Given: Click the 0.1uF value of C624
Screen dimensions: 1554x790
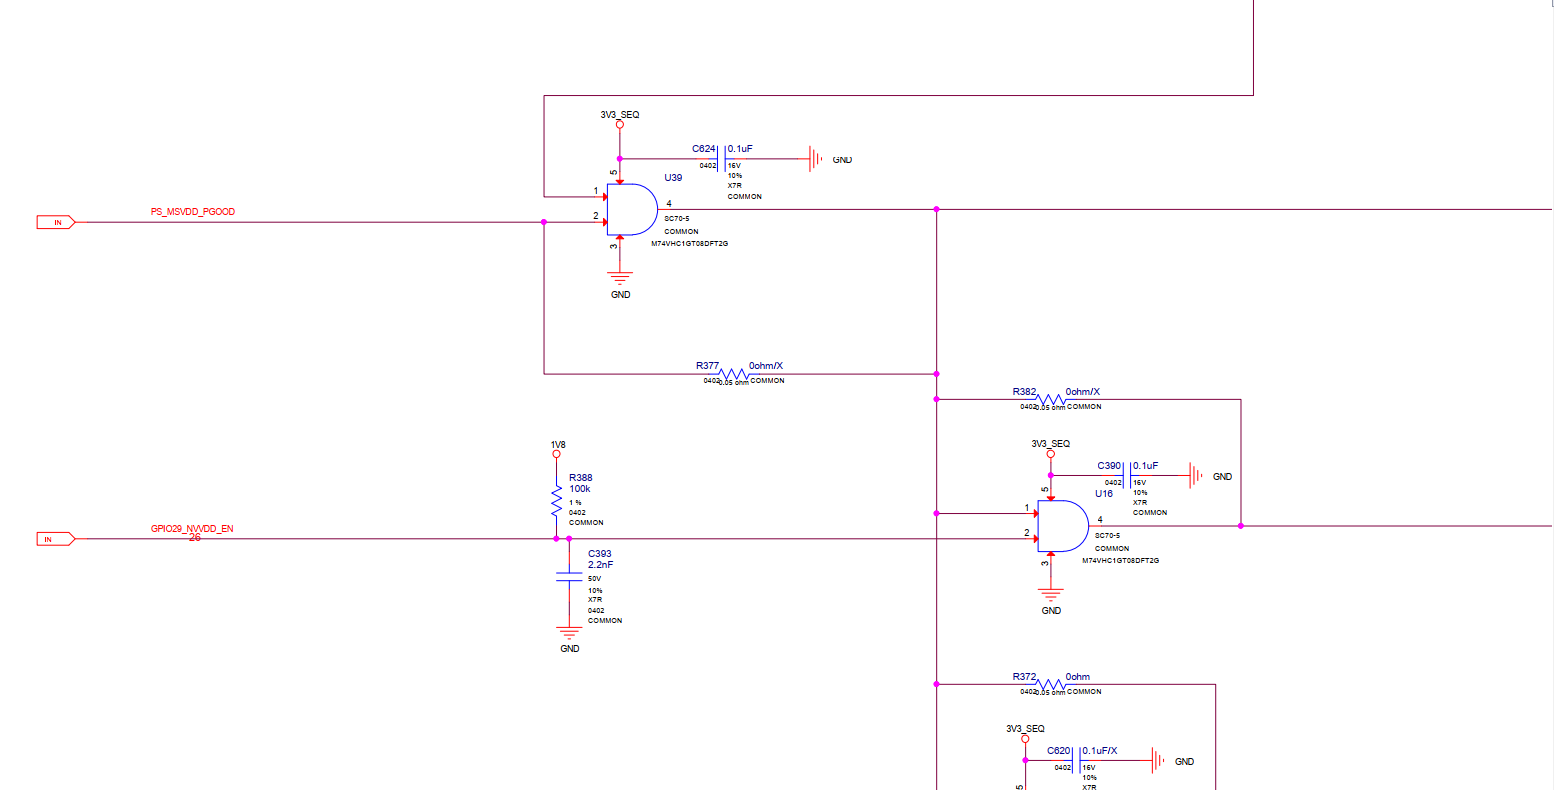Looking at the screenshot, I should (x=741, y=149).
